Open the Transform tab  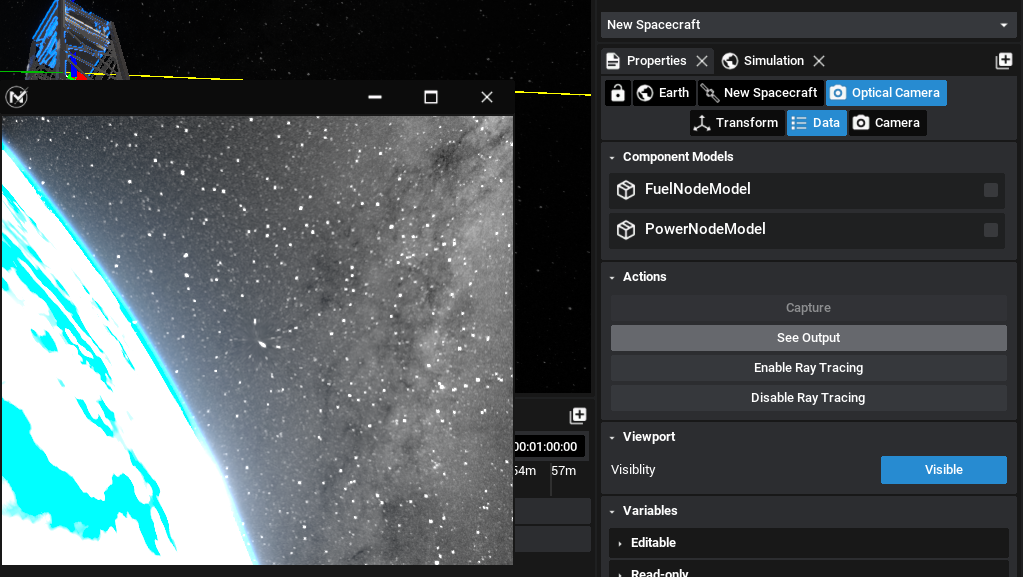pos(737,123)
